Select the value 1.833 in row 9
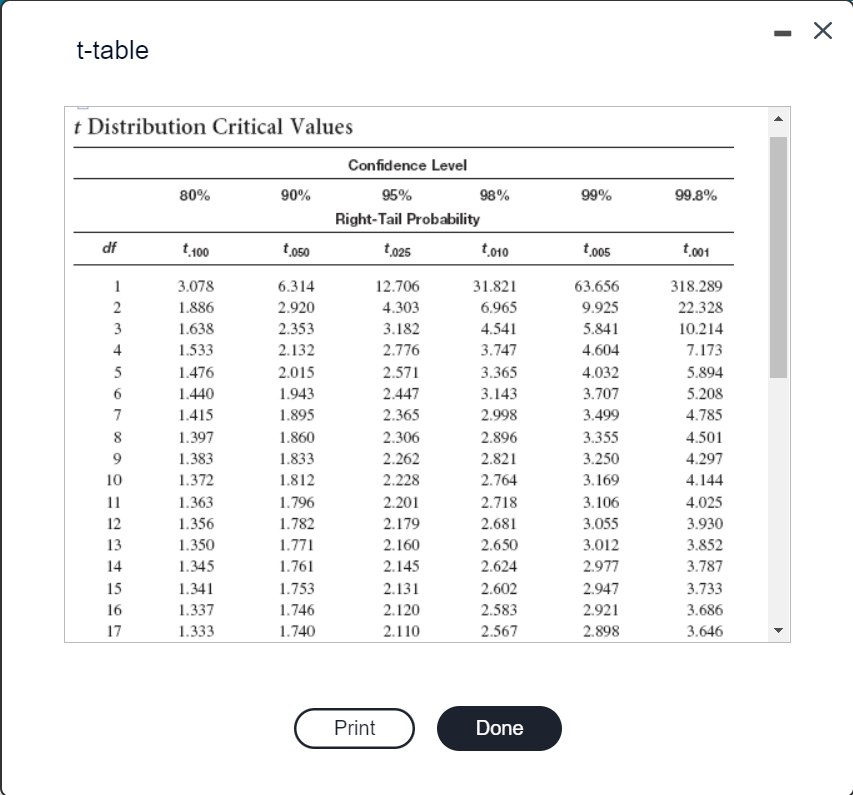 click(296, 459)
